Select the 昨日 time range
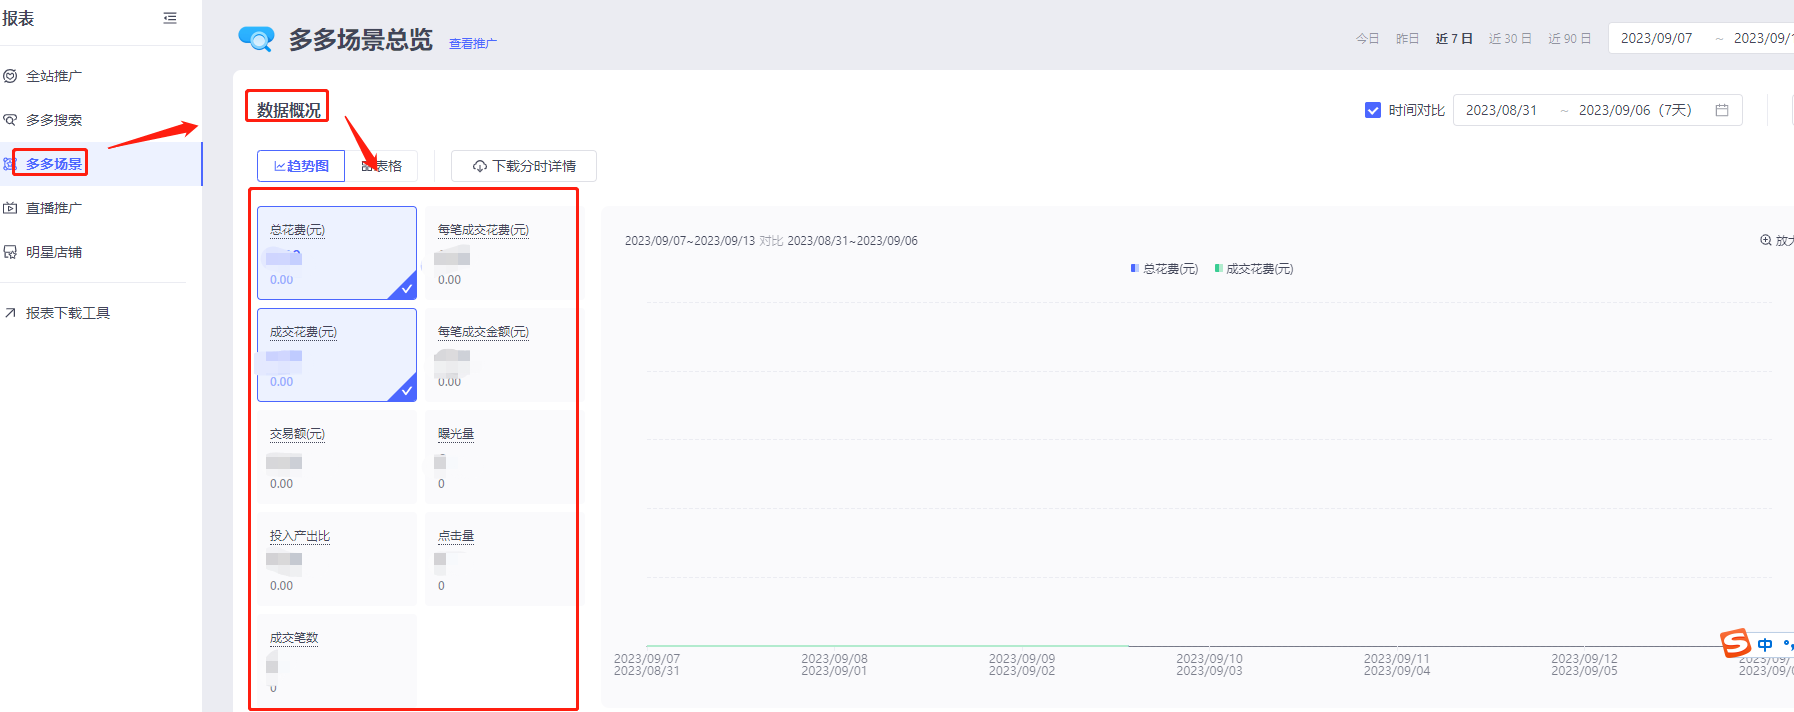 tap(1407, 39)
